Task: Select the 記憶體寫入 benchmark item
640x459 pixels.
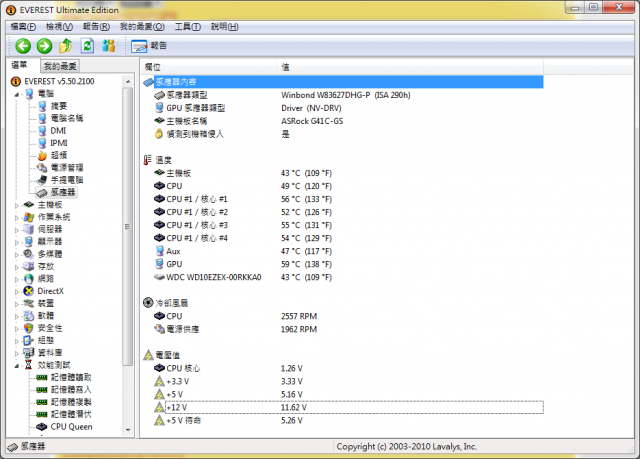Action: click(71, 390)
